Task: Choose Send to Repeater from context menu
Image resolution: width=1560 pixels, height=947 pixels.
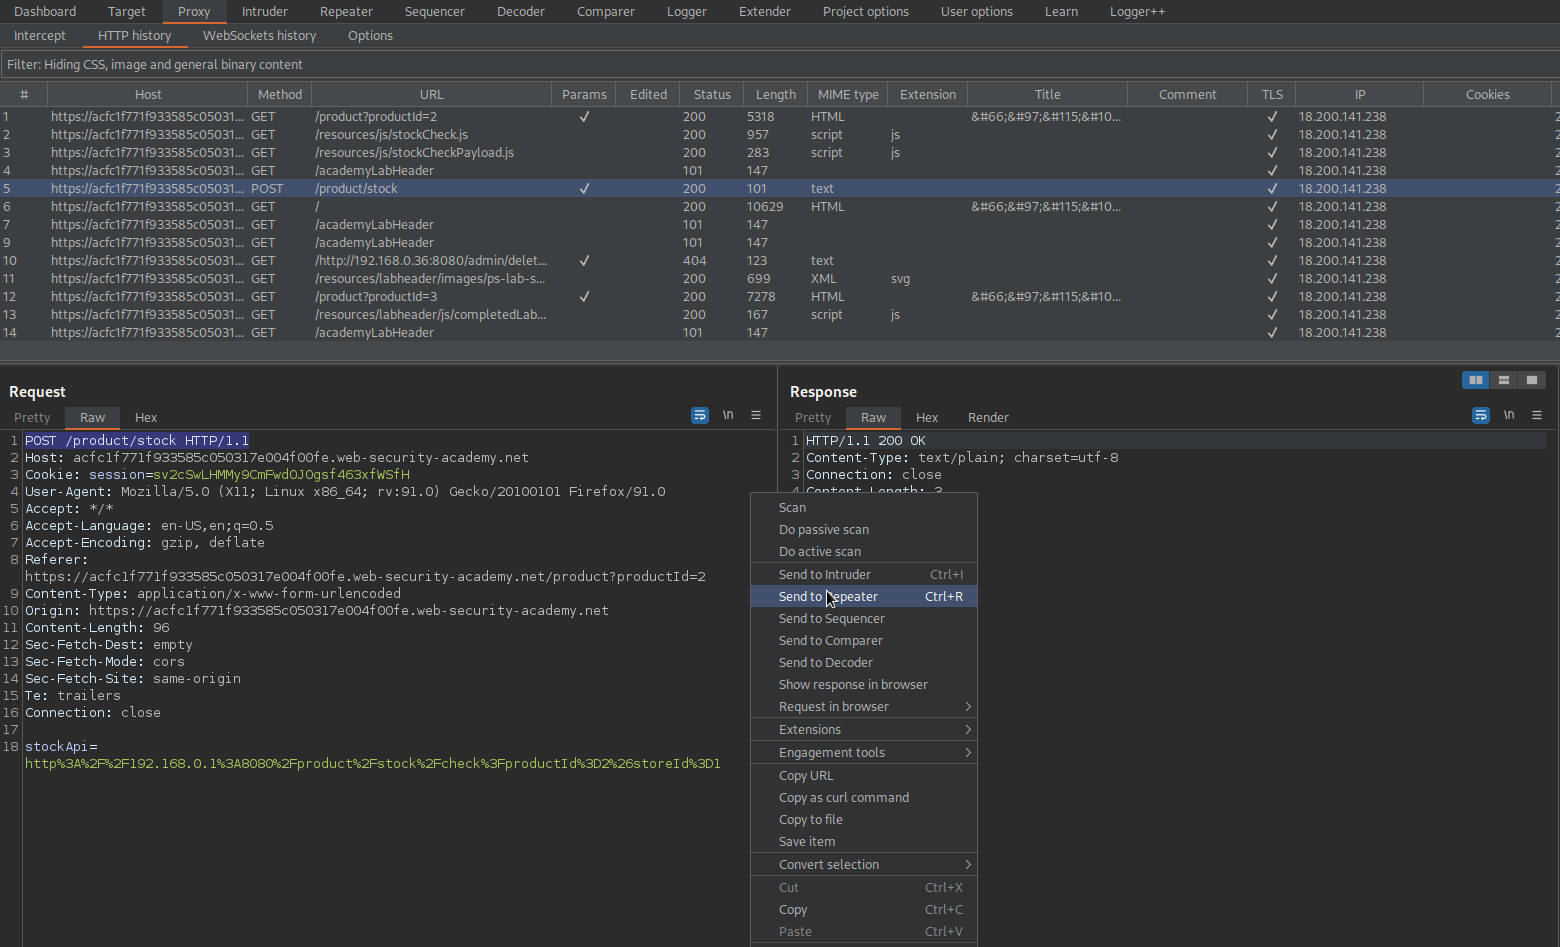Action: pyautogui.click(x=864, y=597)
